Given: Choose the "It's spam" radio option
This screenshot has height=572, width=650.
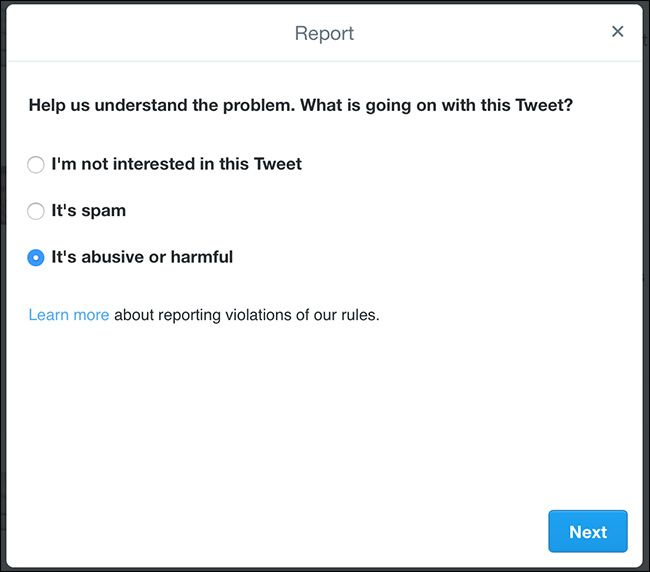Looking at the screenshot, I should (x=36, y=211).
